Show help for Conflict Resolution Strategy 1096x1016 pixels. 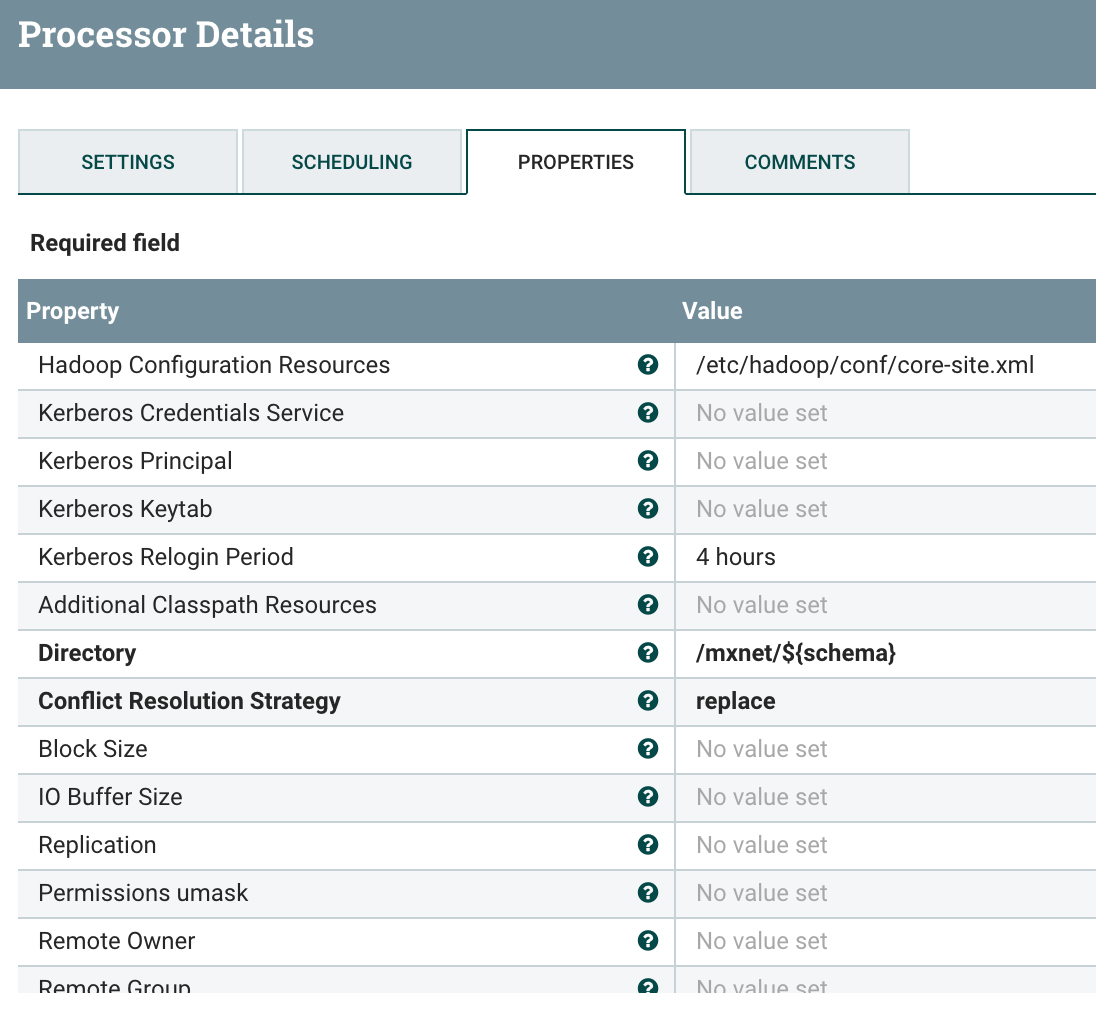(648, 701)
